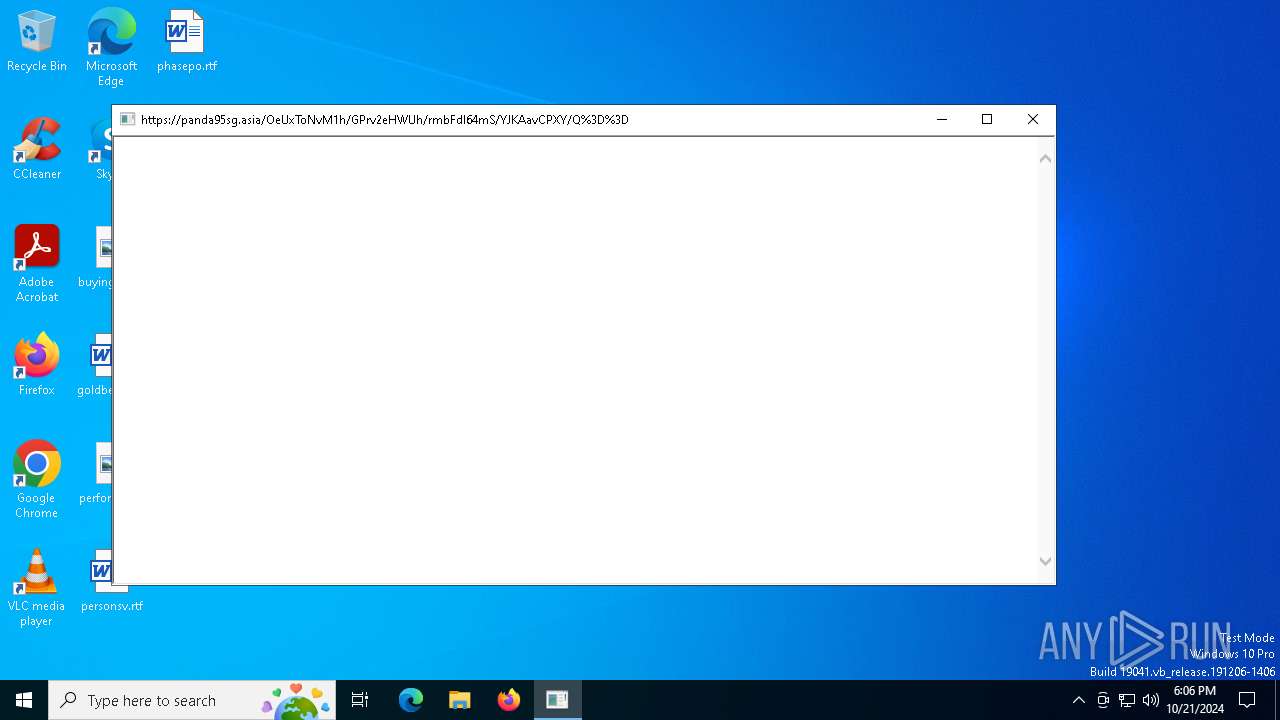The width and height of the screenshot is (1280, 720).
Task: Maximize the panda95sg.asia window
Action: pyautogui.click(x=987, y=119)
